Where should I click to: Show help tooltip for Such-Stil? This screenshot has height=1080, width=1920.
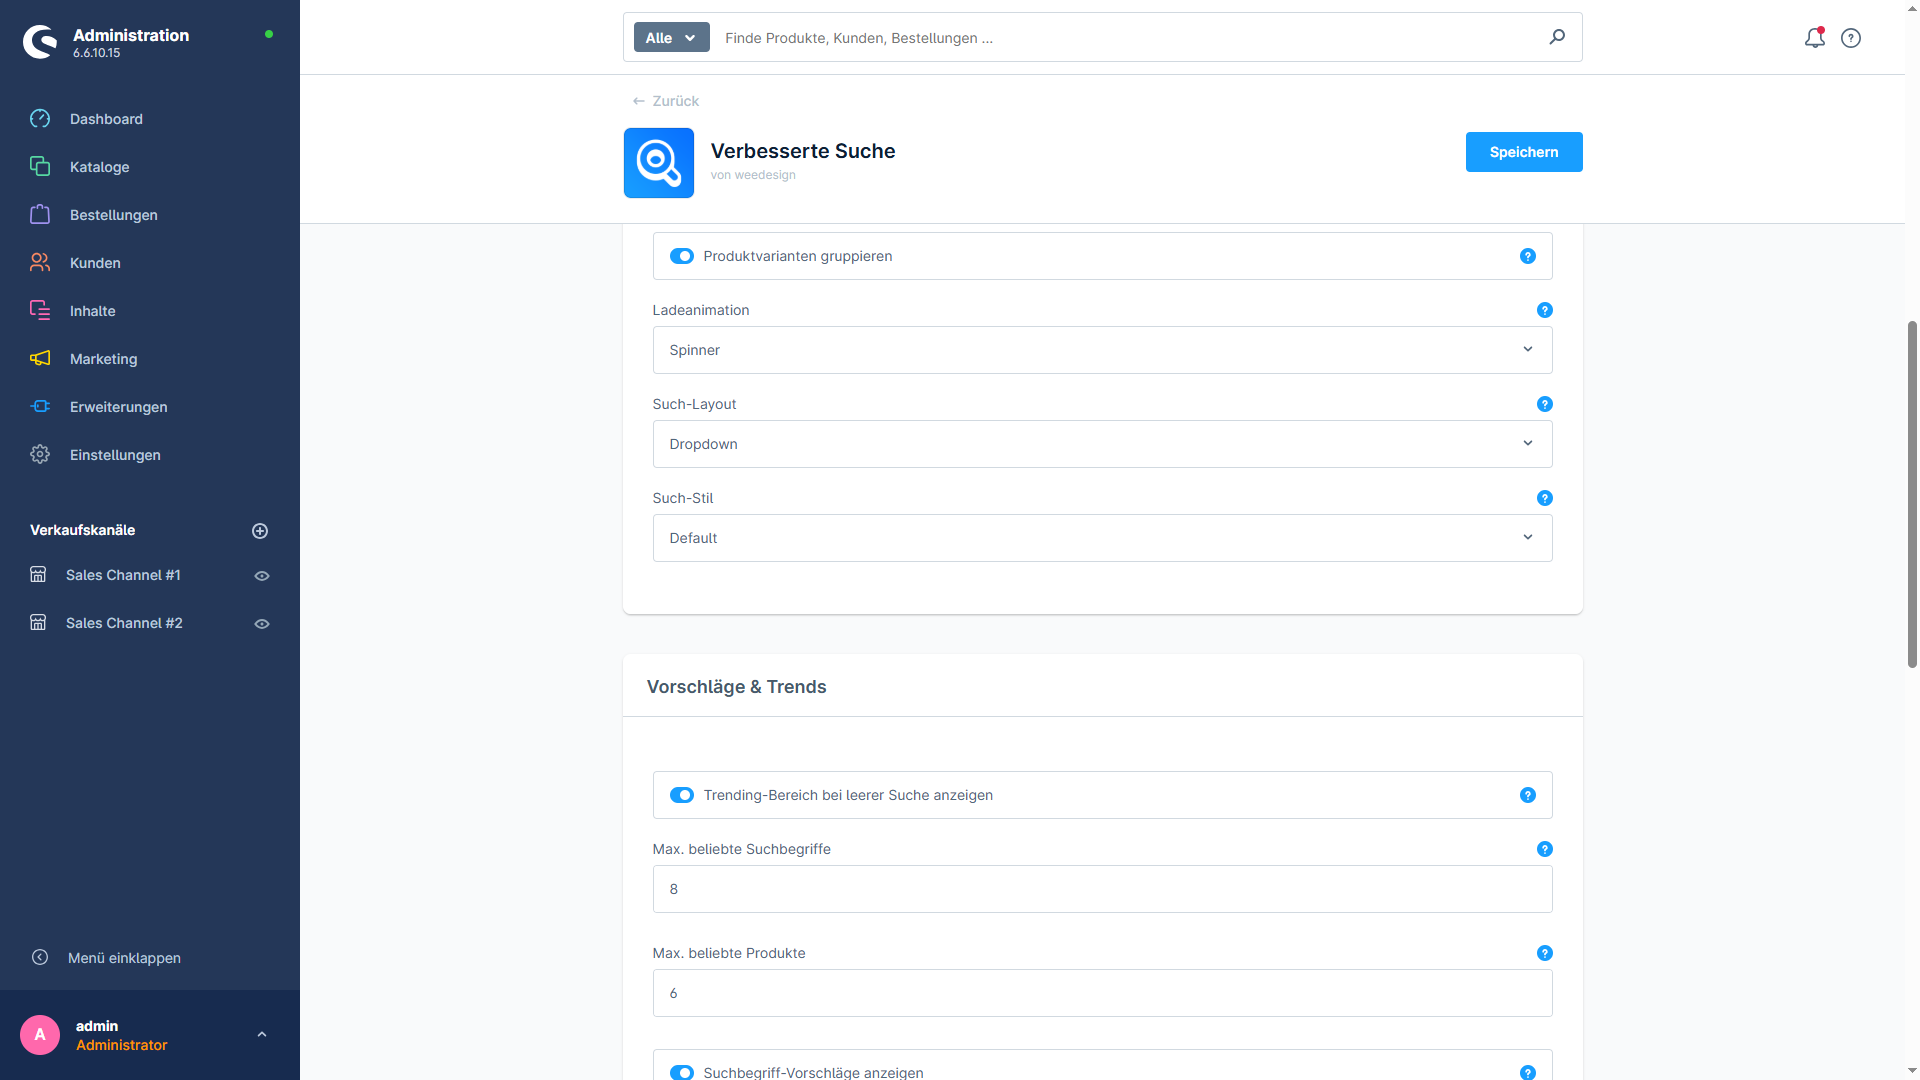[x=1544, y=498]
